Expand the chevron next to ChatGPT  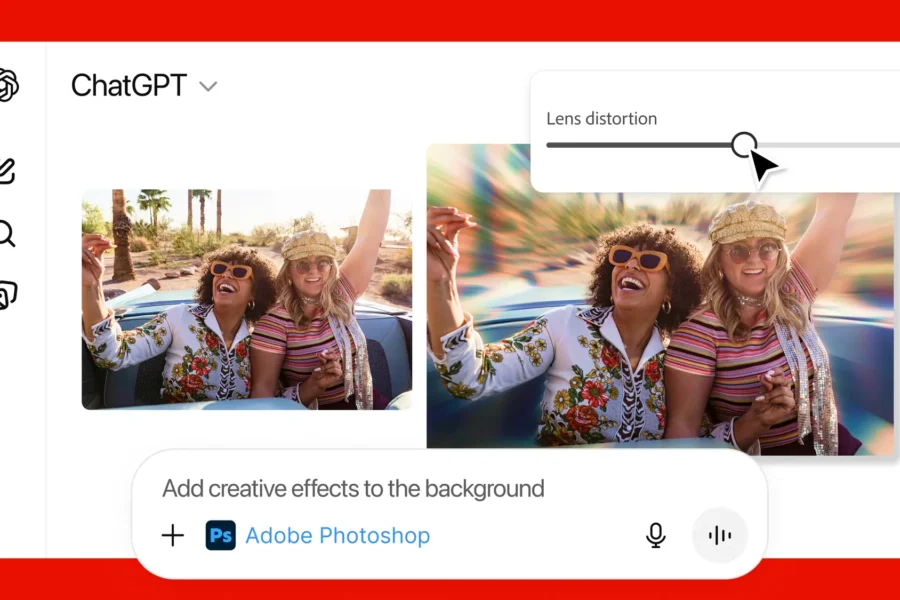[208, 87]
